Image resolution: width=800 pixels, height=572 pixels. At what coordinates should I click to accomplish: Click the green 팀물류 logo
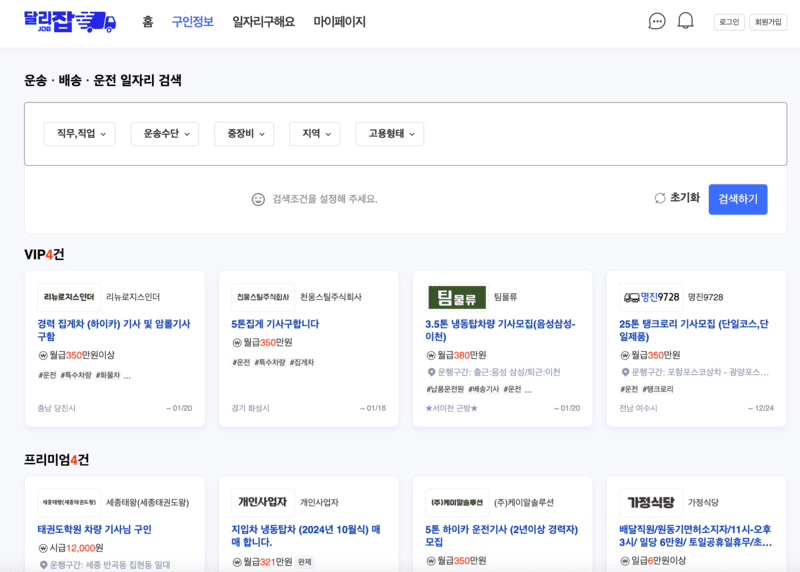[457, 297]
